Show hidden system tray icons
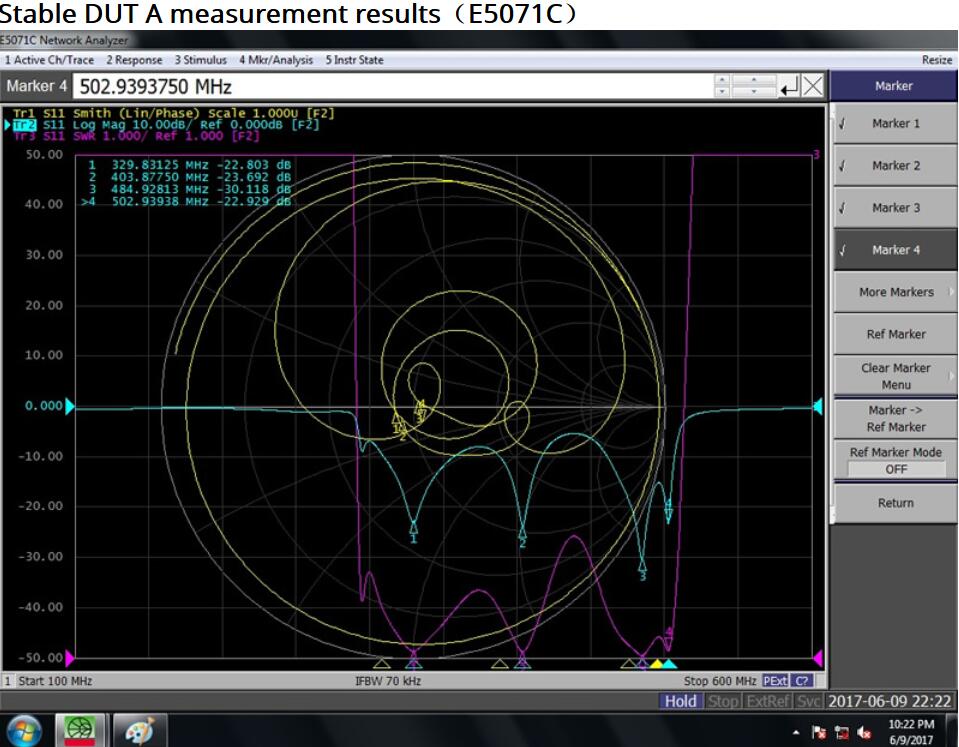959x747 pixels. (796, 732)
